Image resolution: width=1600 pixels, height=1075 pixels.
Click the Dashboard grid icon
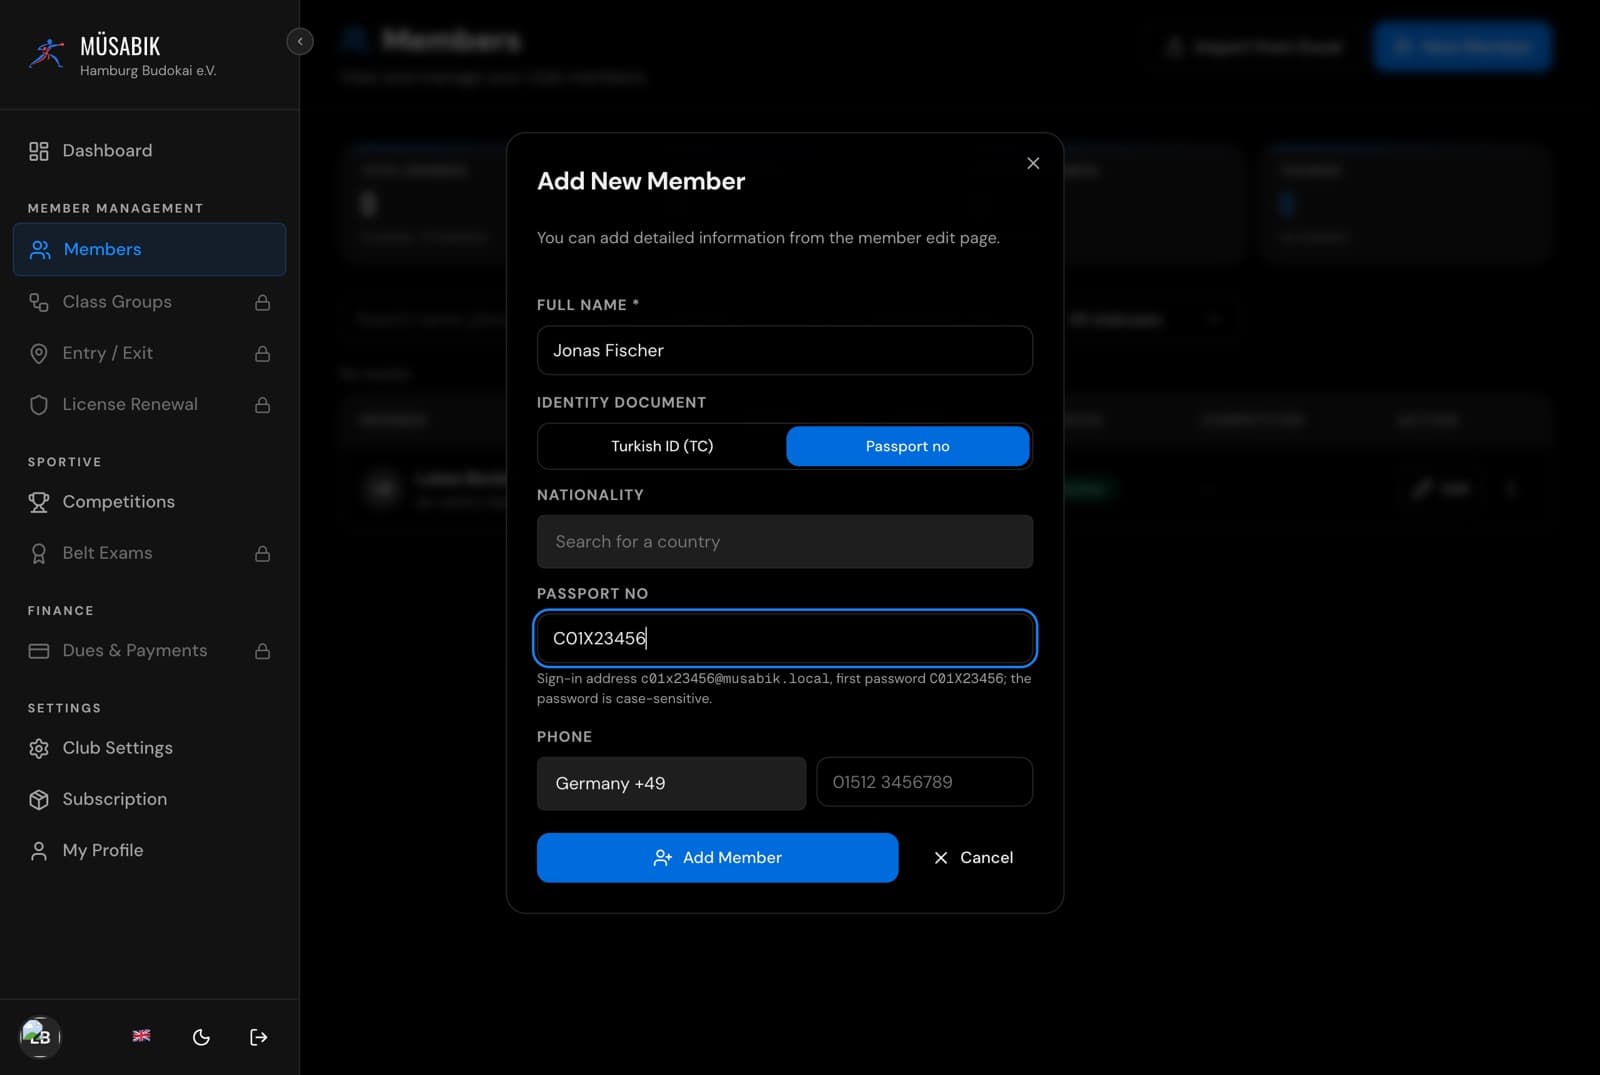(39, 151)
